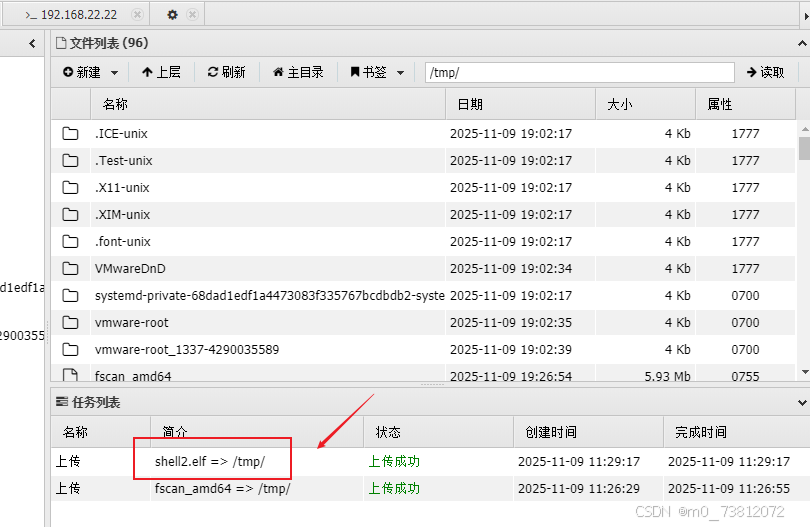The image size is (810, 527).
Task: Open the 书签 dropdown arrow
Action: (400, 73)
